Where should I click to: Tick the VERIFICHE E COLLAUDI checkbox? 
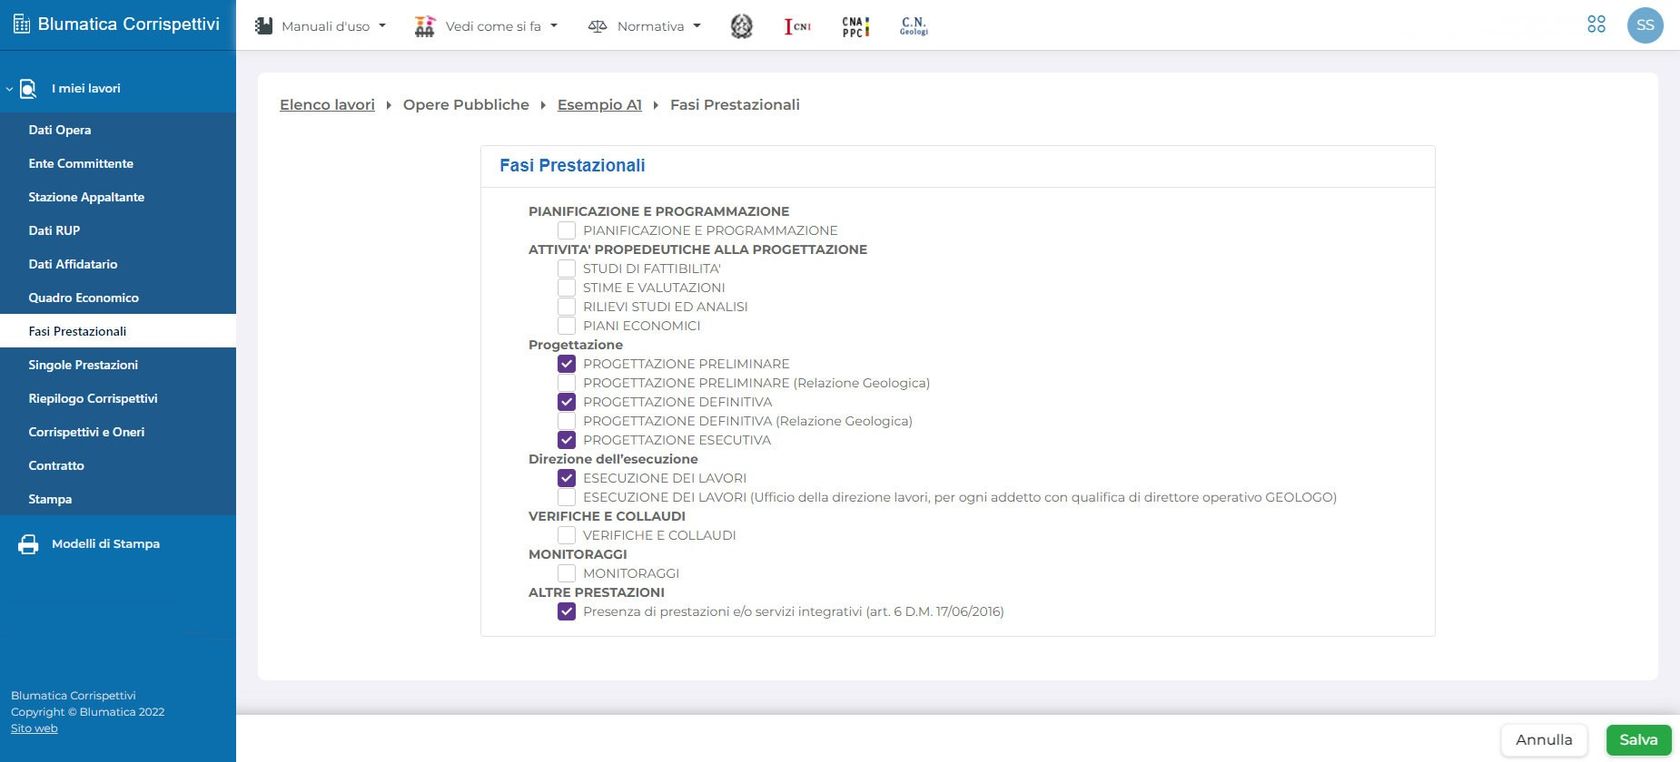coord(567,536)
